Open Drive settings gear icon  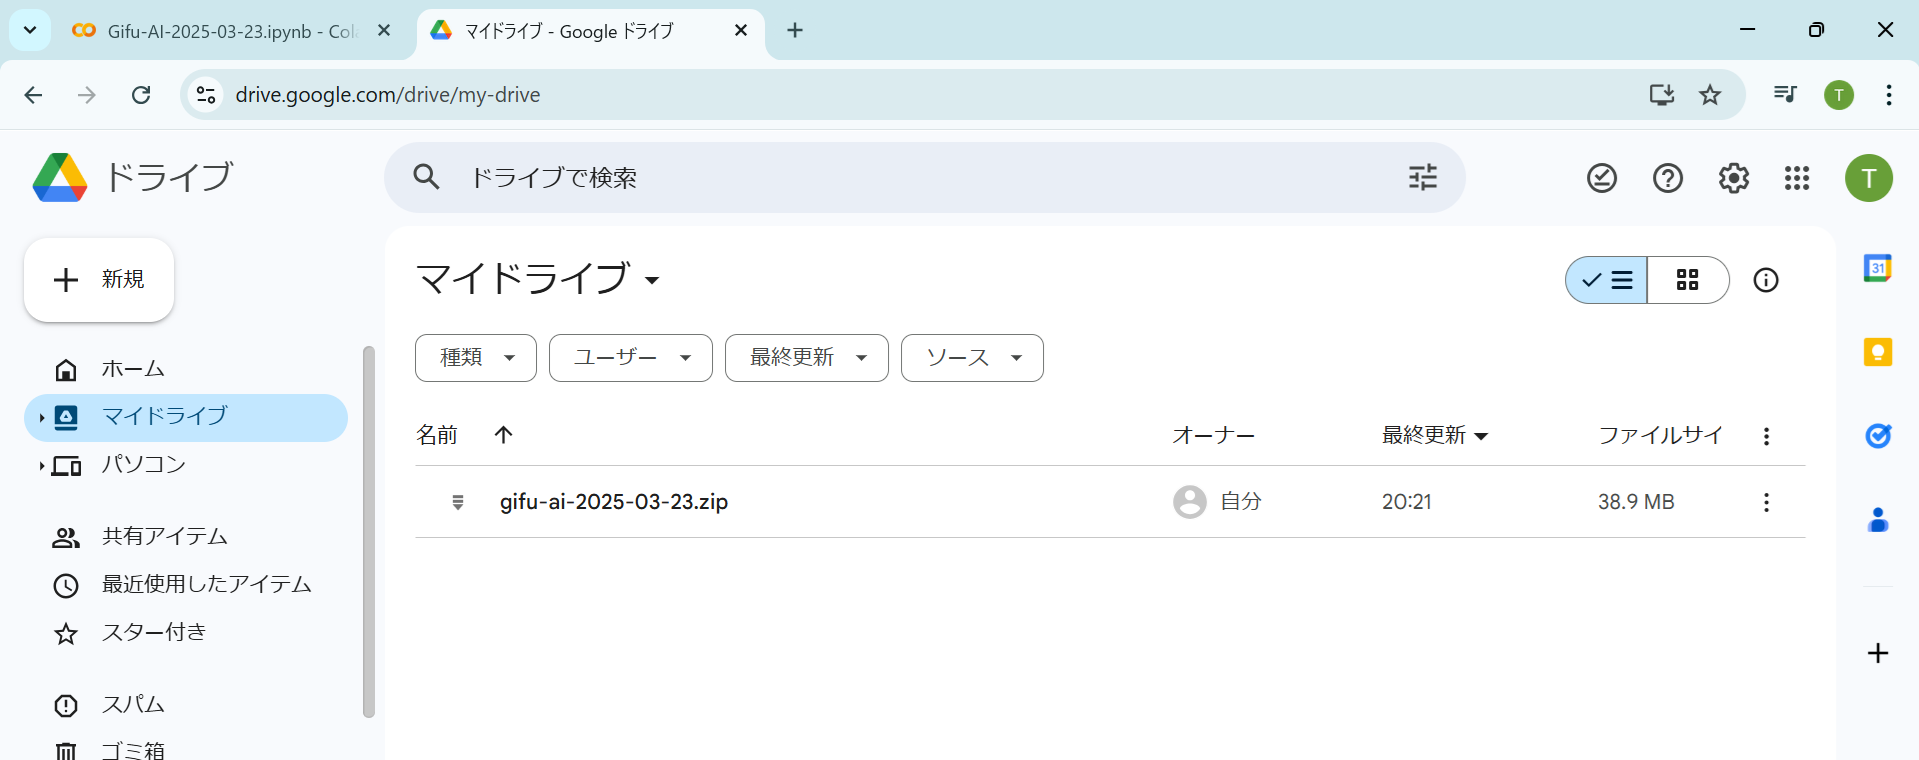1734,178
